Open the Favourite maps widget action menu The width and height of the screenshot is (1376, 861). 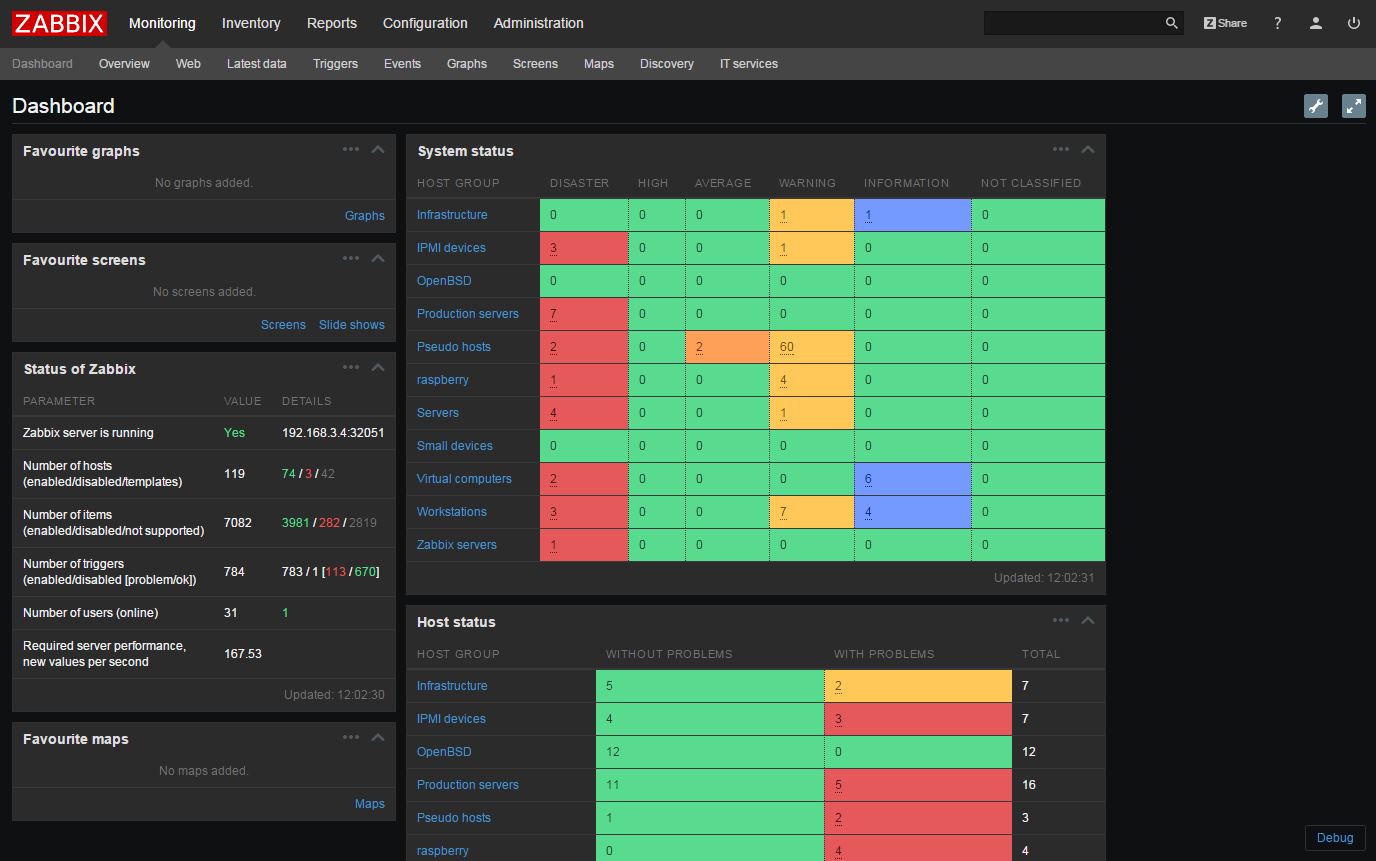[x=351, y=737]
